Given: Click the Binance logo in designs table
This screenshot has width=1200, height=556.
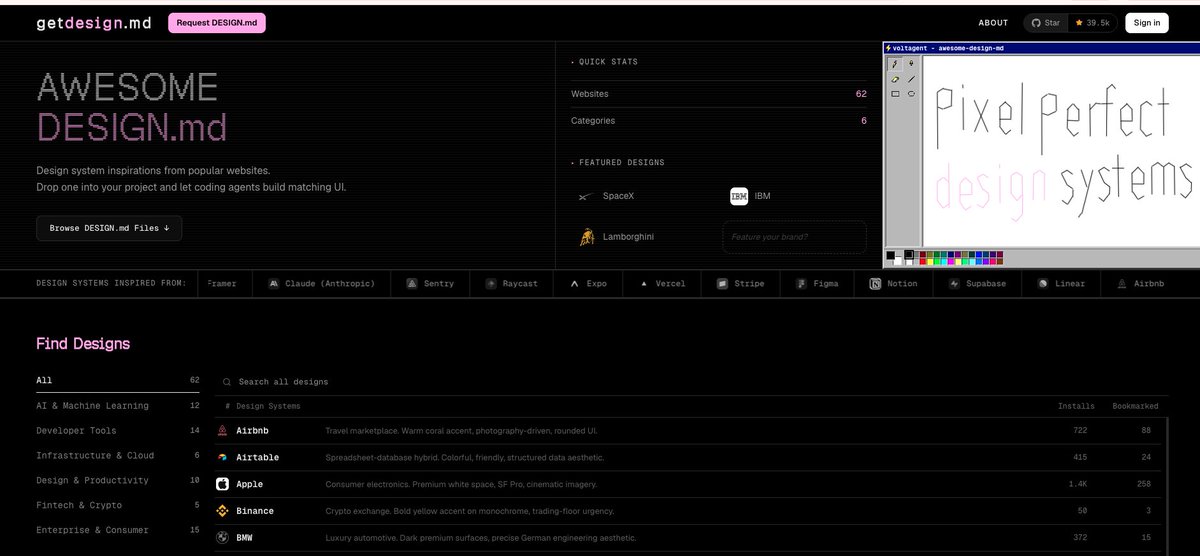Looking at the screenshot, I should pyautogui.click(x=222, y=511).
